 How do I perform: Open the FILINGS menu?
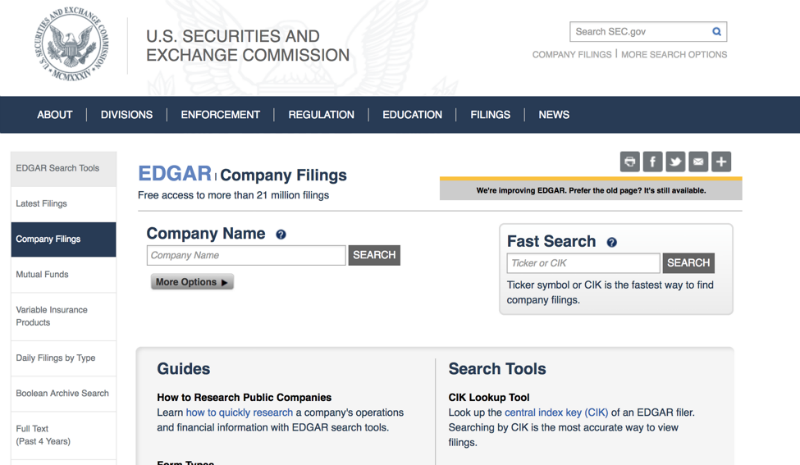[x=490, y=115]
